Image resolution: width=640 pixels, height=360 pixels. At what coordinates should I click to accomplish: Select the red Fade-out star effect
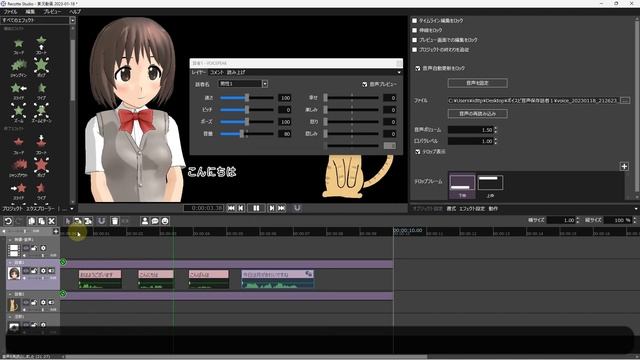18,142
